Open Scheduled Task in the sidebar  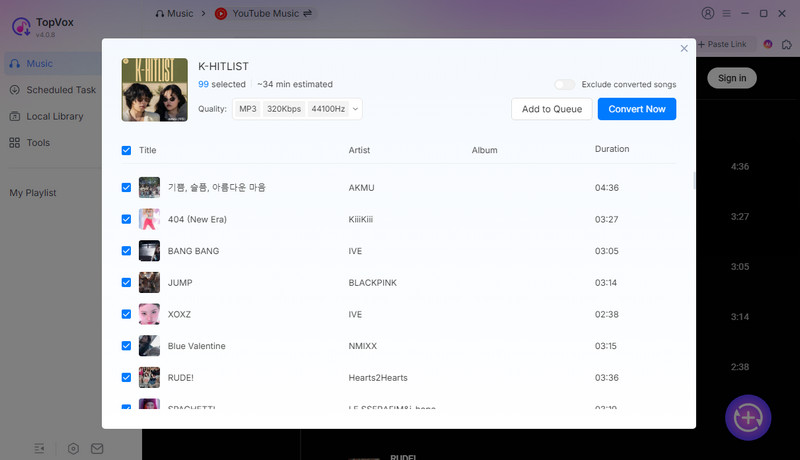pos(53,90)
